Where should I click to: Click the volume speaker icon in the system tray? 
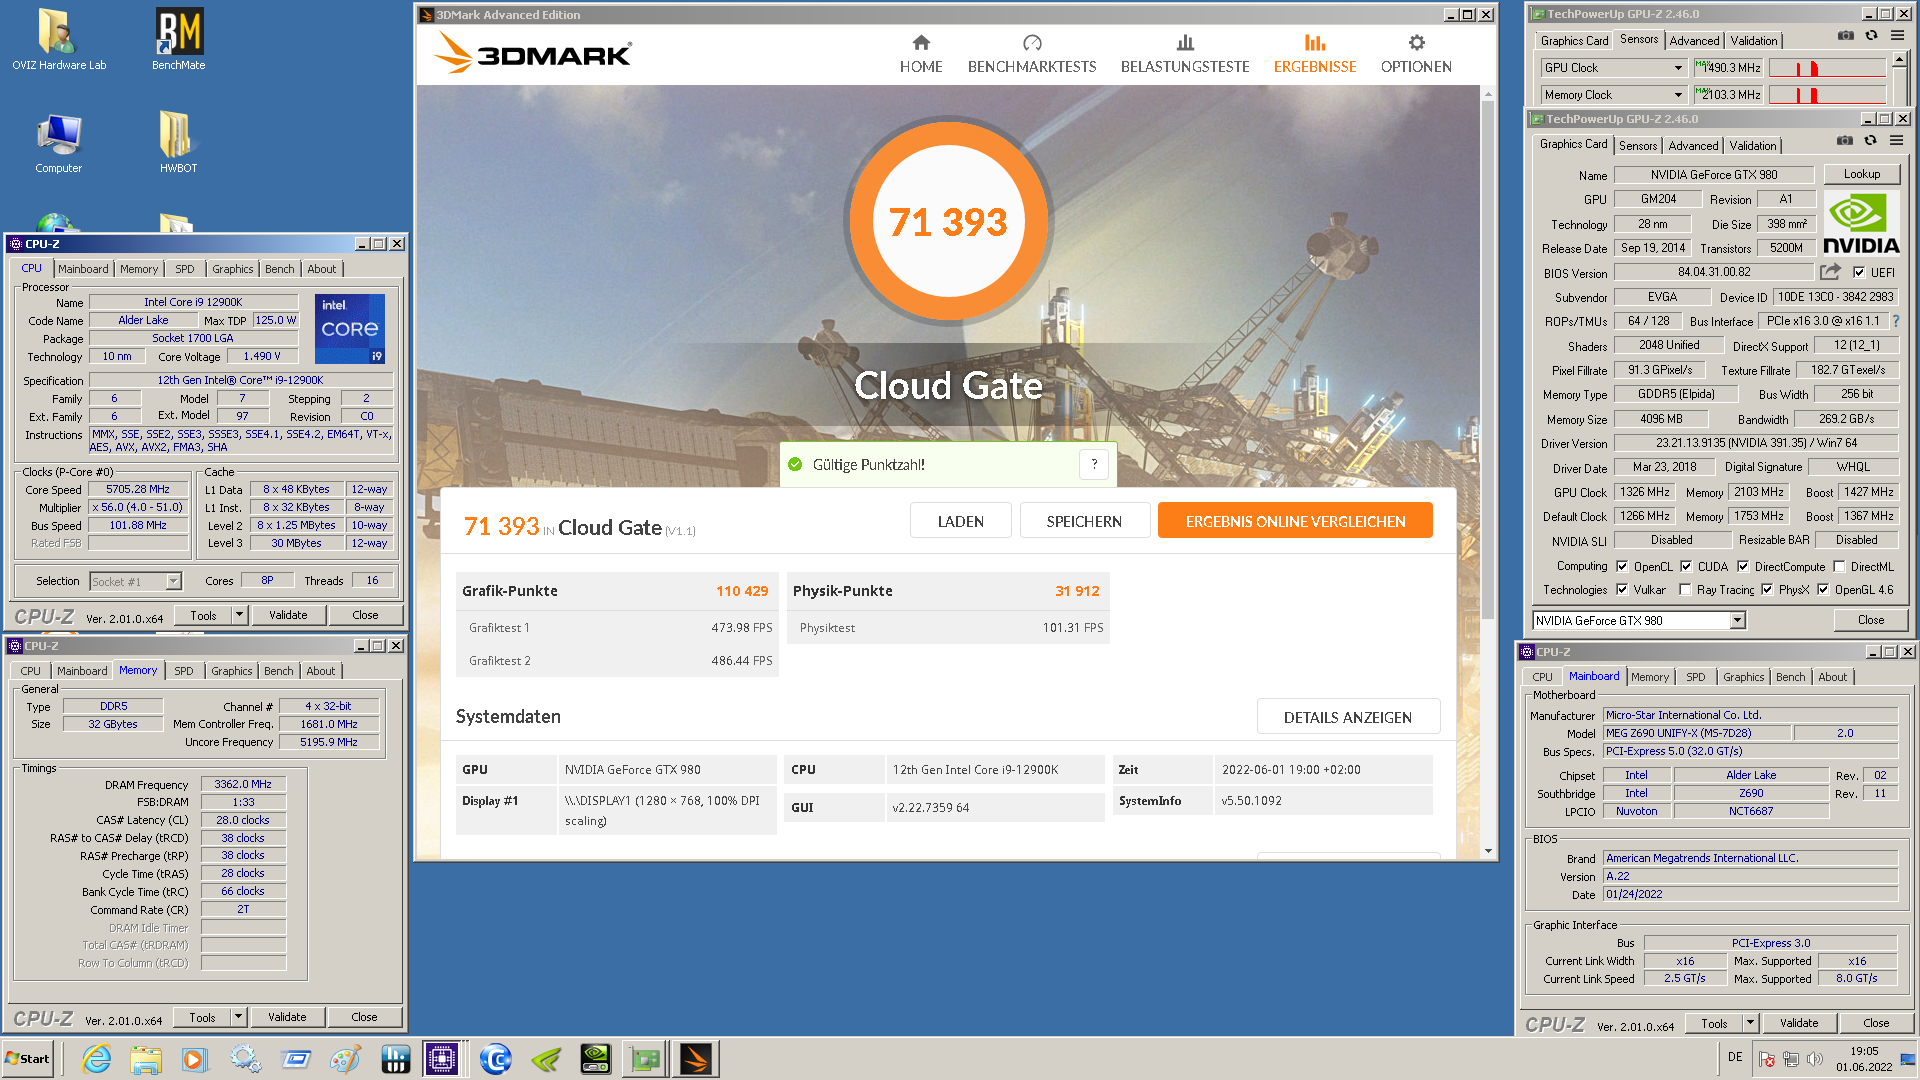1815,1059
